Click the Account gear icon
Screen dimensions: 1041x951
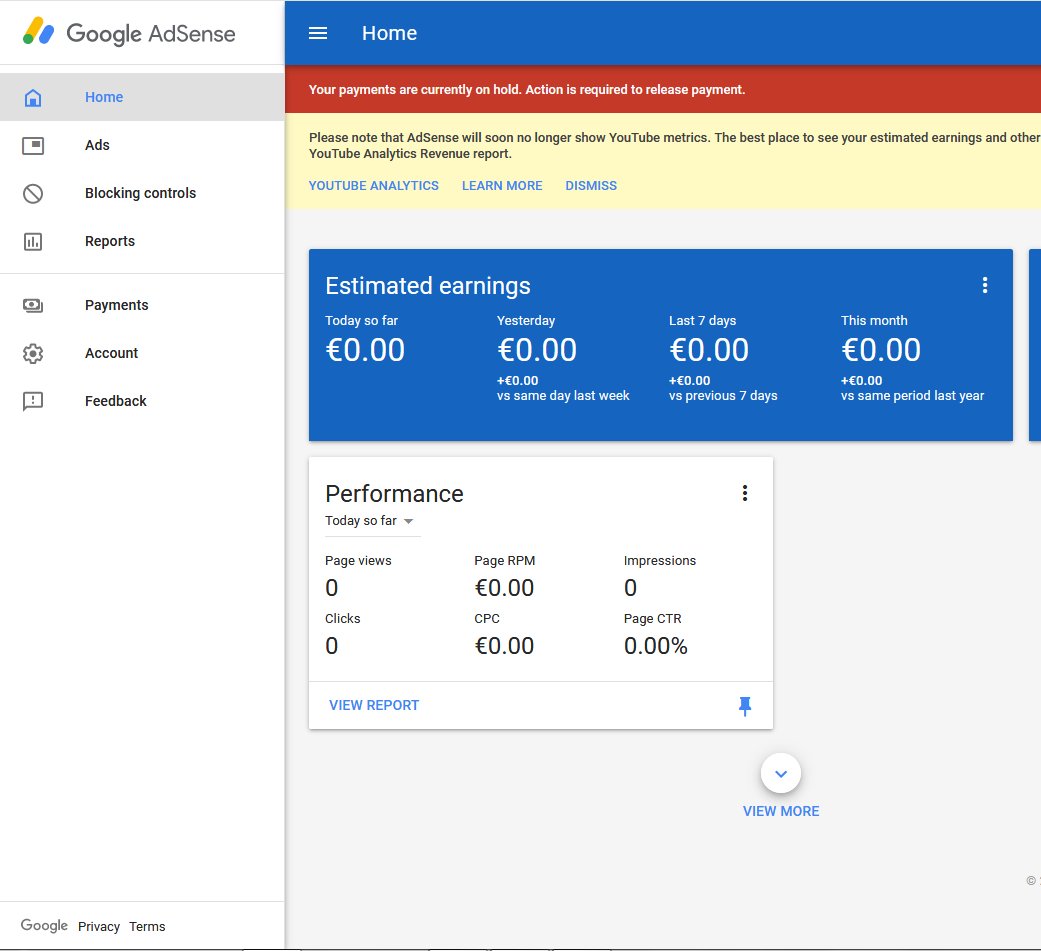click(x=33, y=353)
